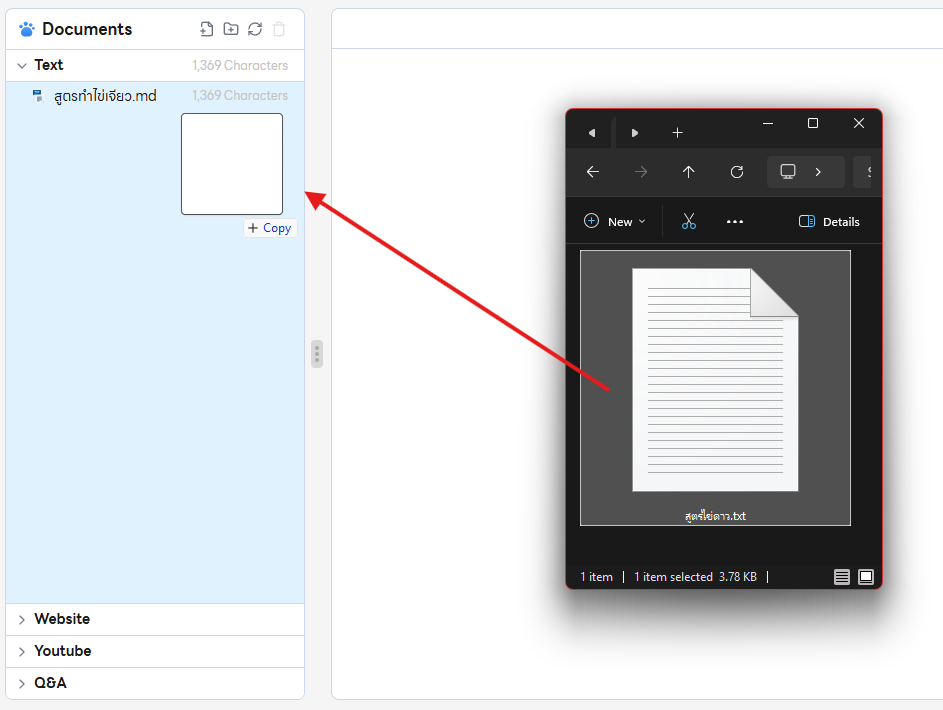Image resolution: width=943 pixels, height=710 pixels.
Task: Open the New dropdown in File Explorer
Action: (x=615, y=221)
